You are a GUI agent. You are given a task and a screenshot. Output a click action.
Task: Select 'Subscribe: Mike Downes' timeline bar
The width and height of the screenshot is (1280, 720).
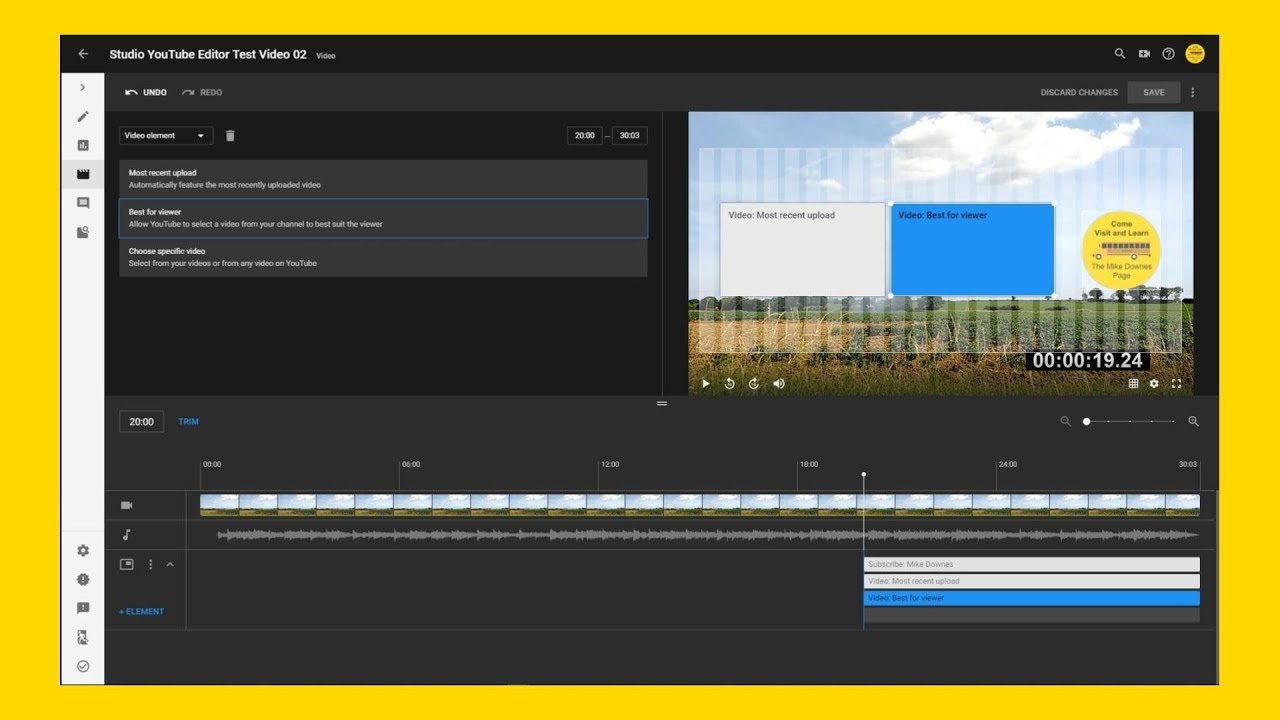click(1031, 564)
